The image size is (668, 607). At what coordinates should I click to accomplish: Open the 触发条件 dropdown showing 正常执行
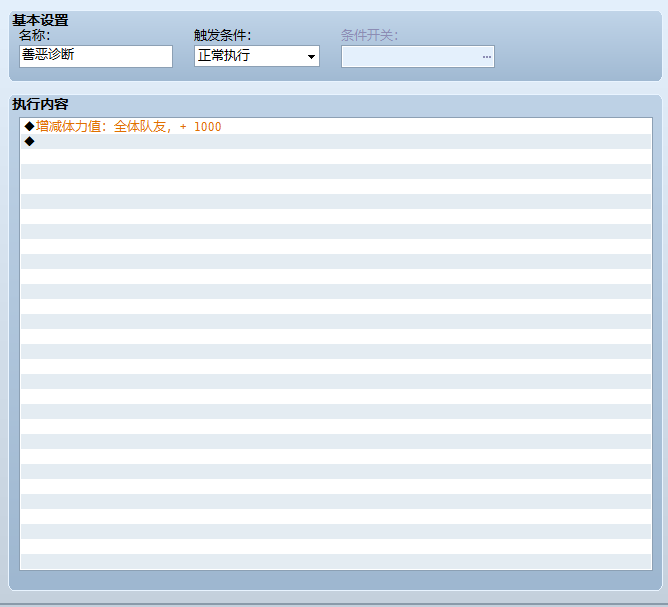click(x=257, y=56)
